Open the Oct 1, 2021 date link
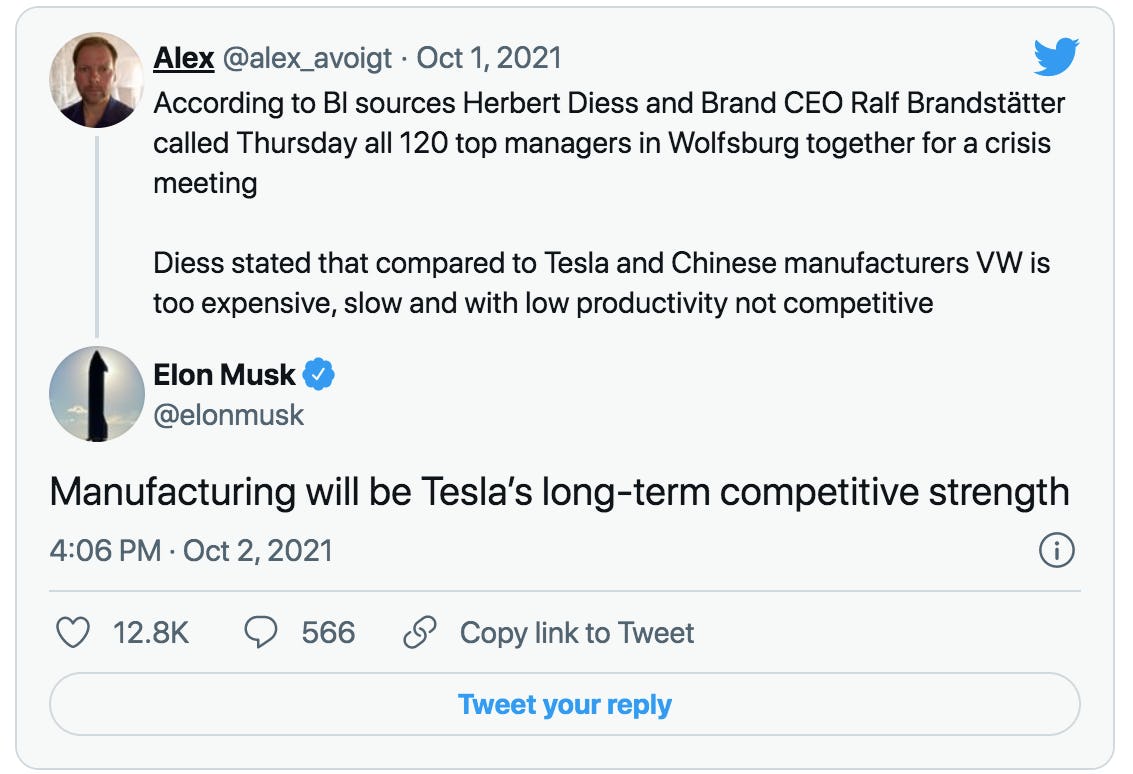Screen dimensions: 1133x774 click(x=489, y=58)
